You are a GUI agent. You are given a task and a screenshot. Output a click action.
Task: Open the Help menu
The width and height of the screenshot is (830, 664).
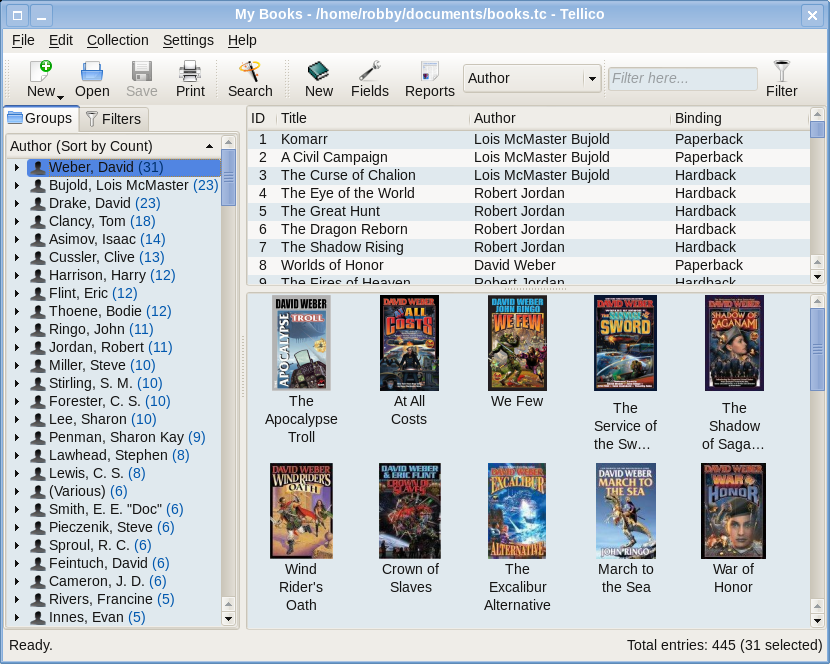(x=242, y=40)
